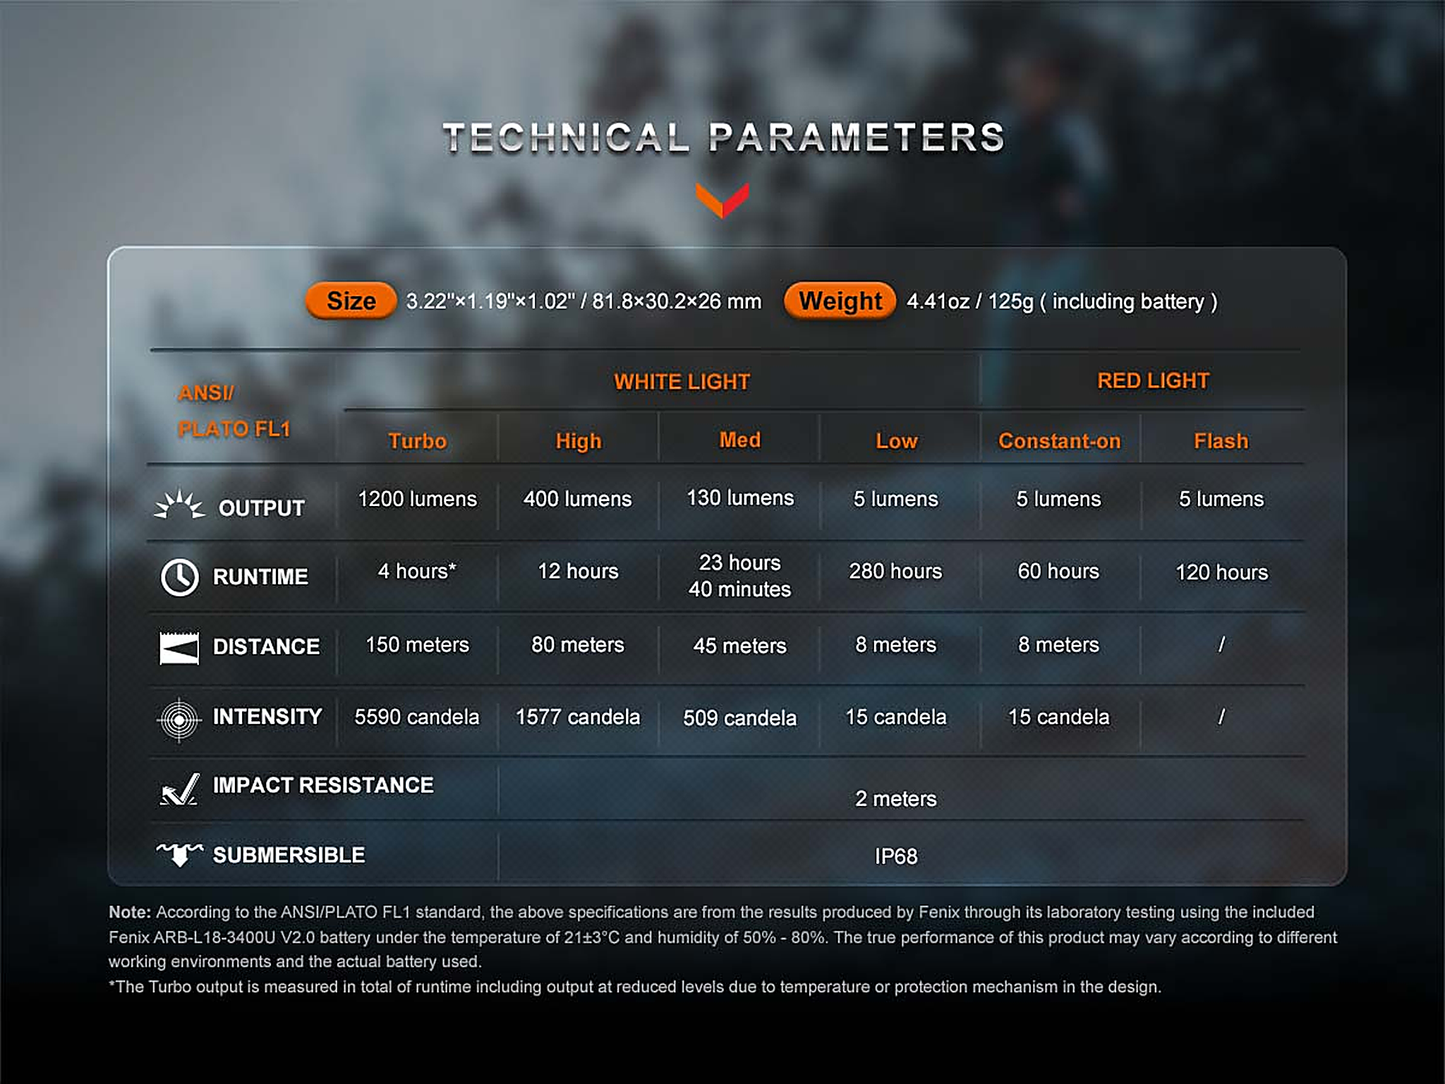The width and height of the screenshot is (1445, 1084).
Task: Select the RED LIGHT header
Action: coord(1153,381)
